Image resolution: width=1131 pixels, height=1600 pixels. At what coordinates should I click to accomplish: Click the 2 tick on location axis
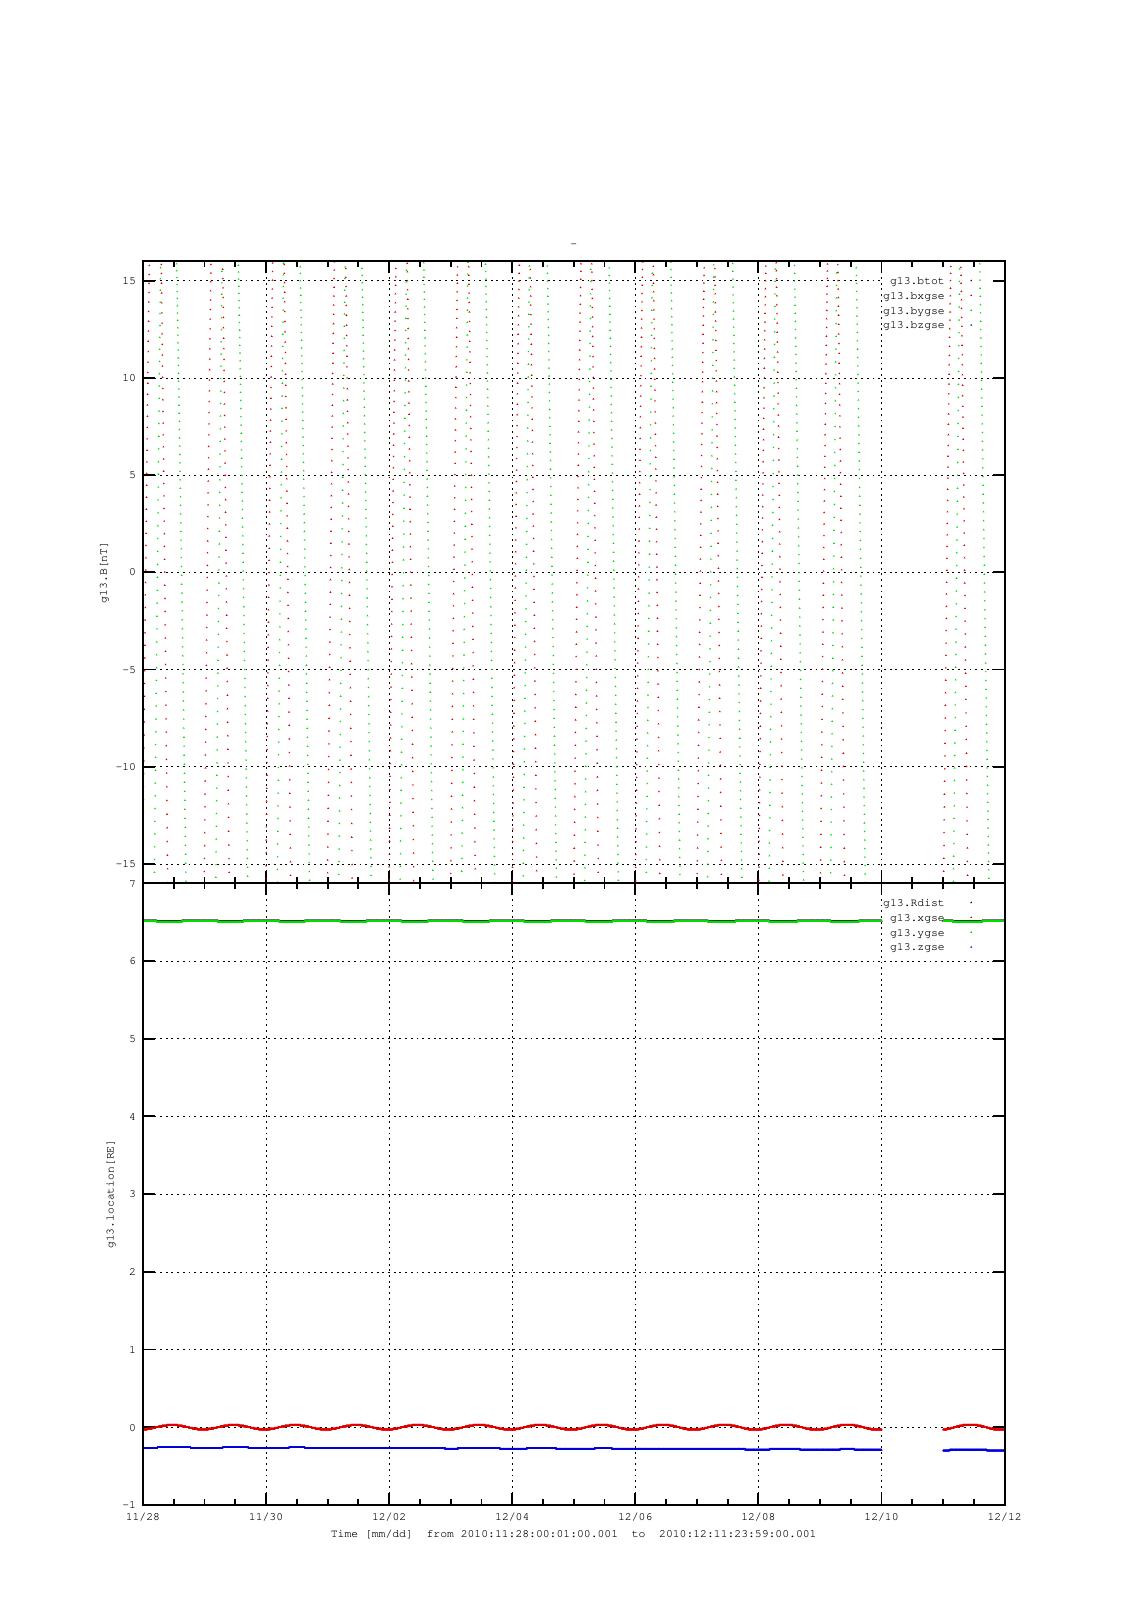tap(132, 1273)
